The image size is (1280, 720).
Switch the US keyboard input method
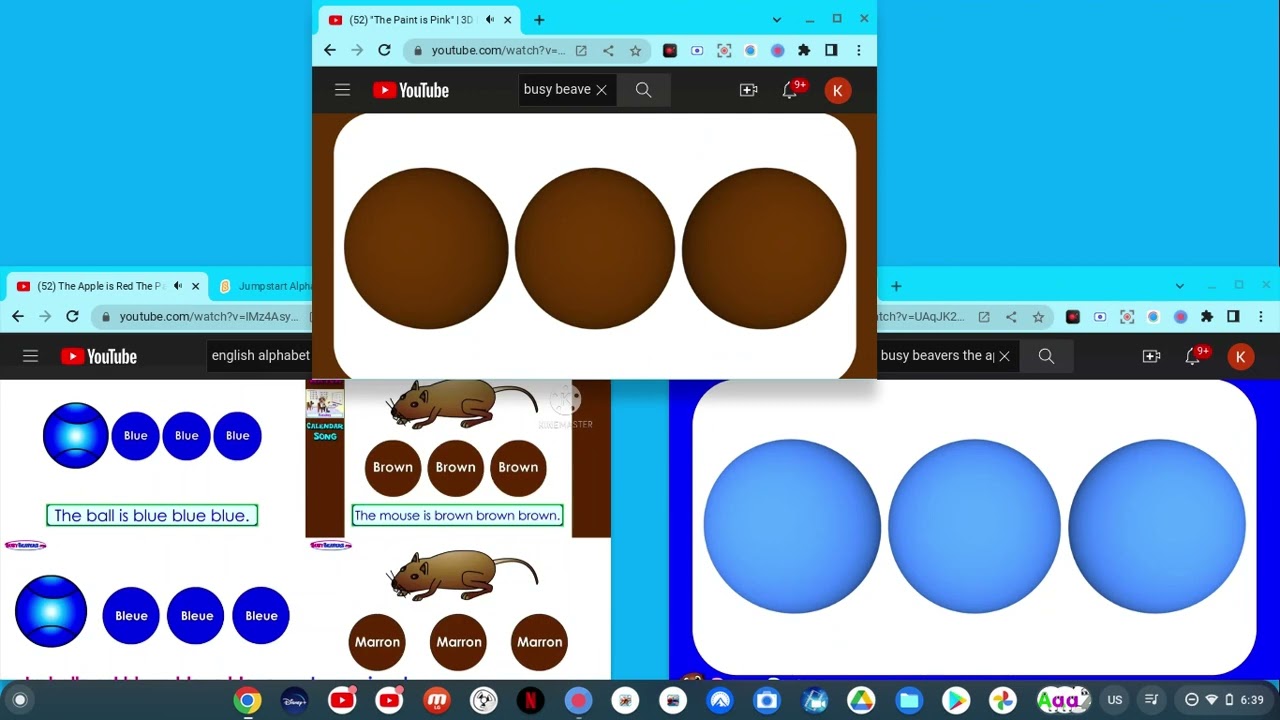point(1115,700)
